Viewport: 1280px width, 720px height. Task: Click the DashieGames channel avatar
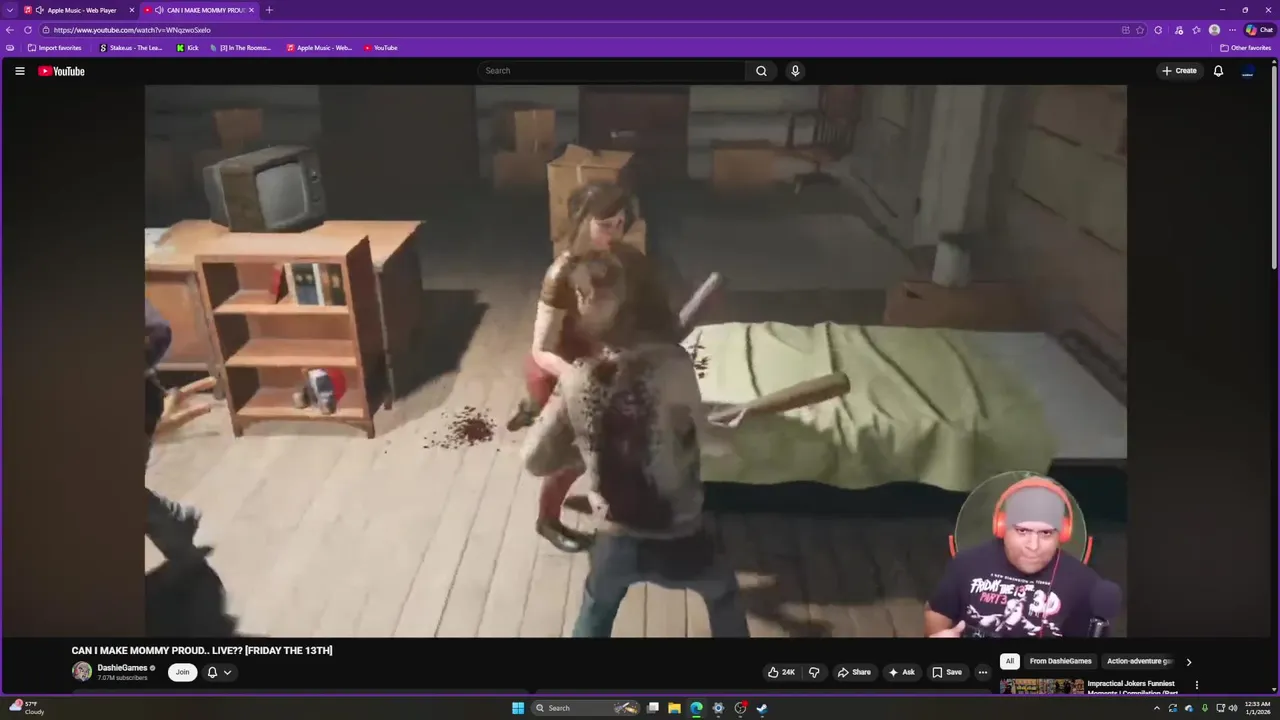(82, 672)
